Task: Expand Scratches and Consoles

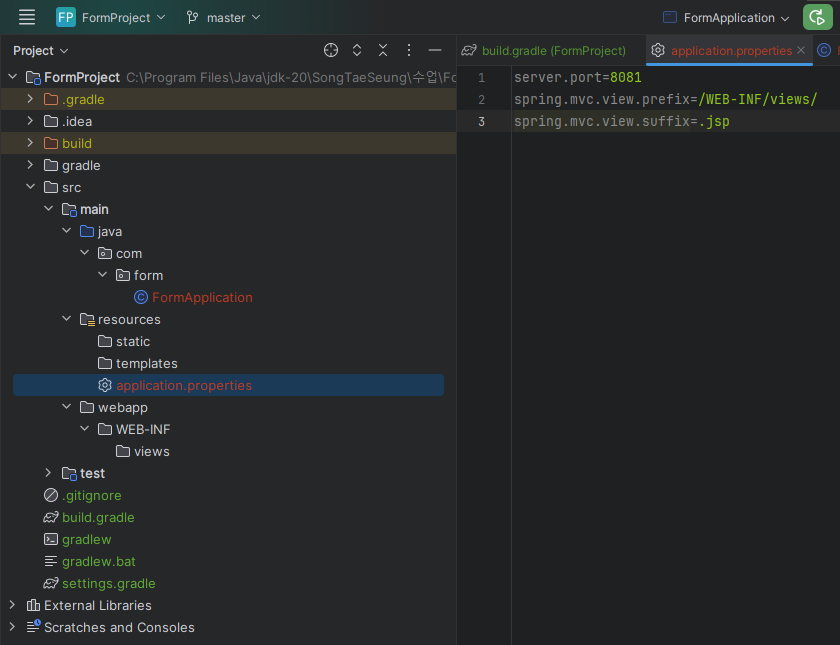Action: click(12, 627)
